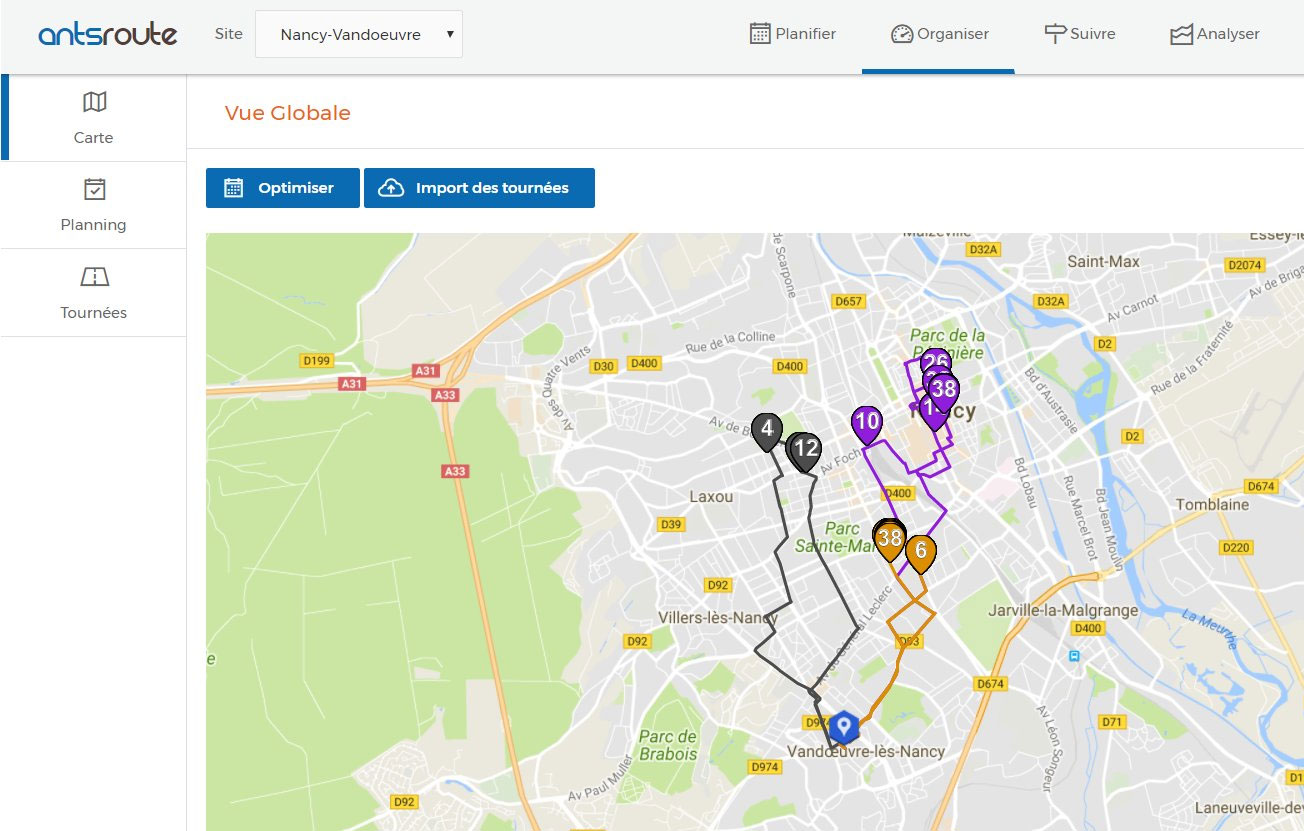Click the transit station icon near Jarville
This screenshot has width=1304, height=831.
click(1074, 657)
